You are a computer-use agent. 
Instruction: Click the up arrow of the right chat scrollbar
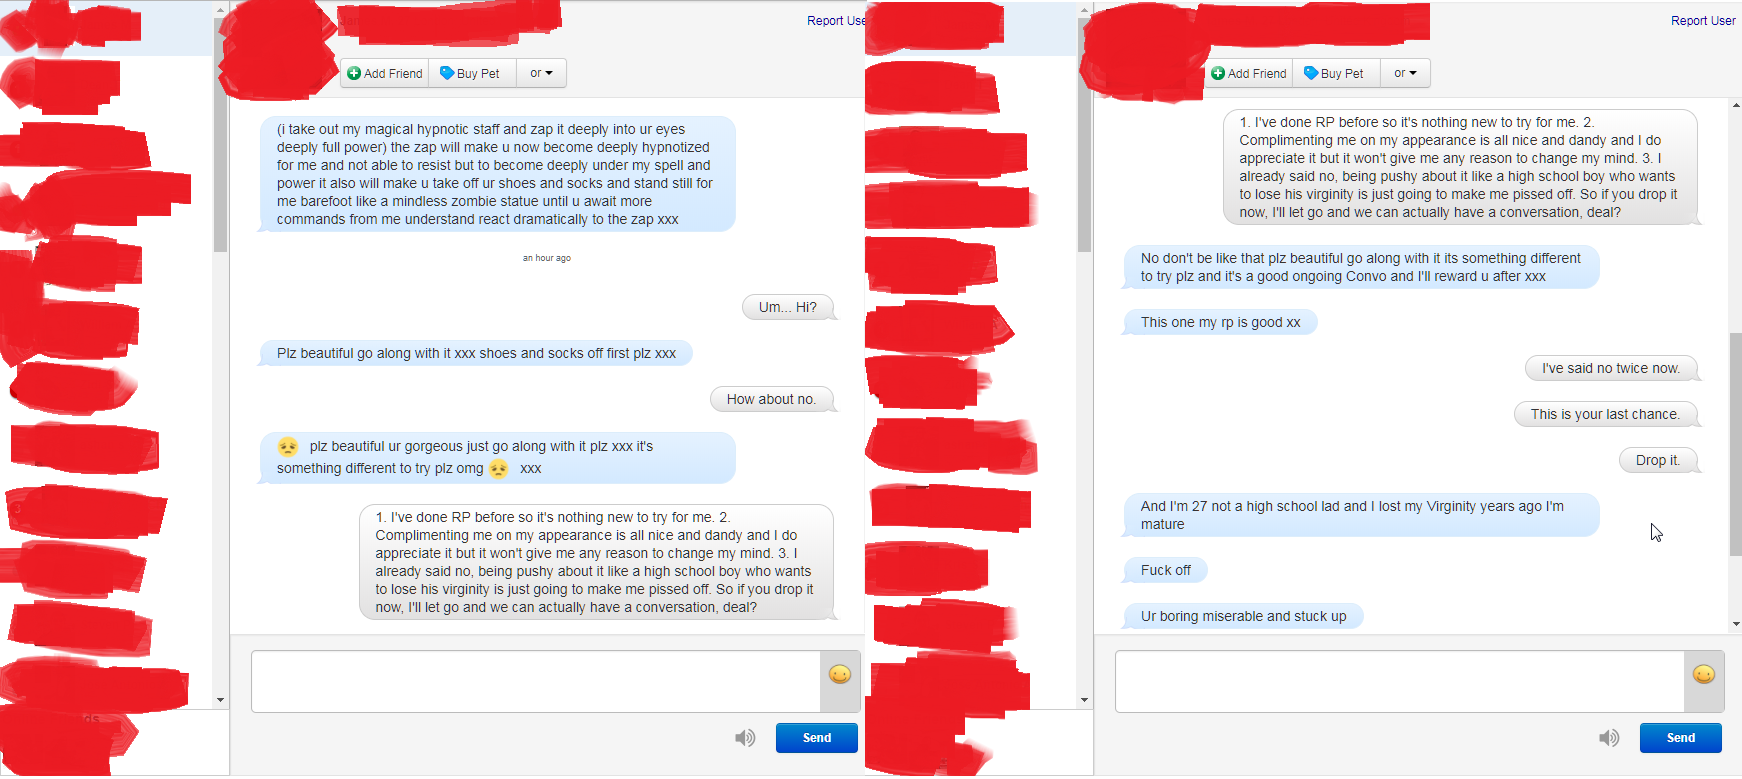(1735, 105)
